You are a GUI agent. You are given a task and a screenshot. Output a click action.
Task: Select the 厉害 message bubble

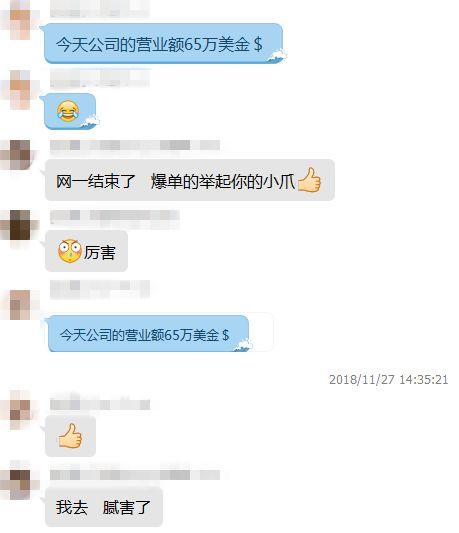[x=86, y=251]
